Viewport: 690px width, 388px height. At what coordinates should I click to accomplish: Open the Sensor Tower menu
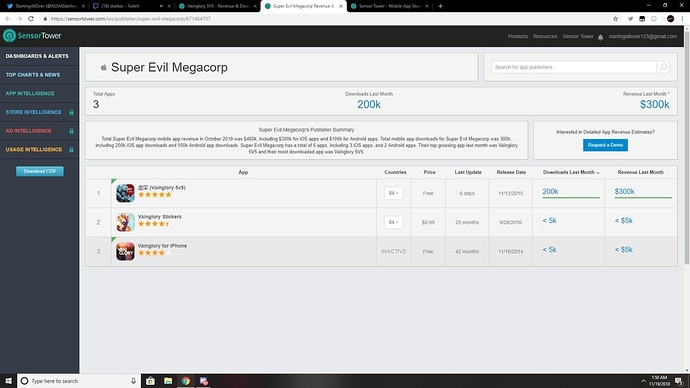(x=578, y=36)
